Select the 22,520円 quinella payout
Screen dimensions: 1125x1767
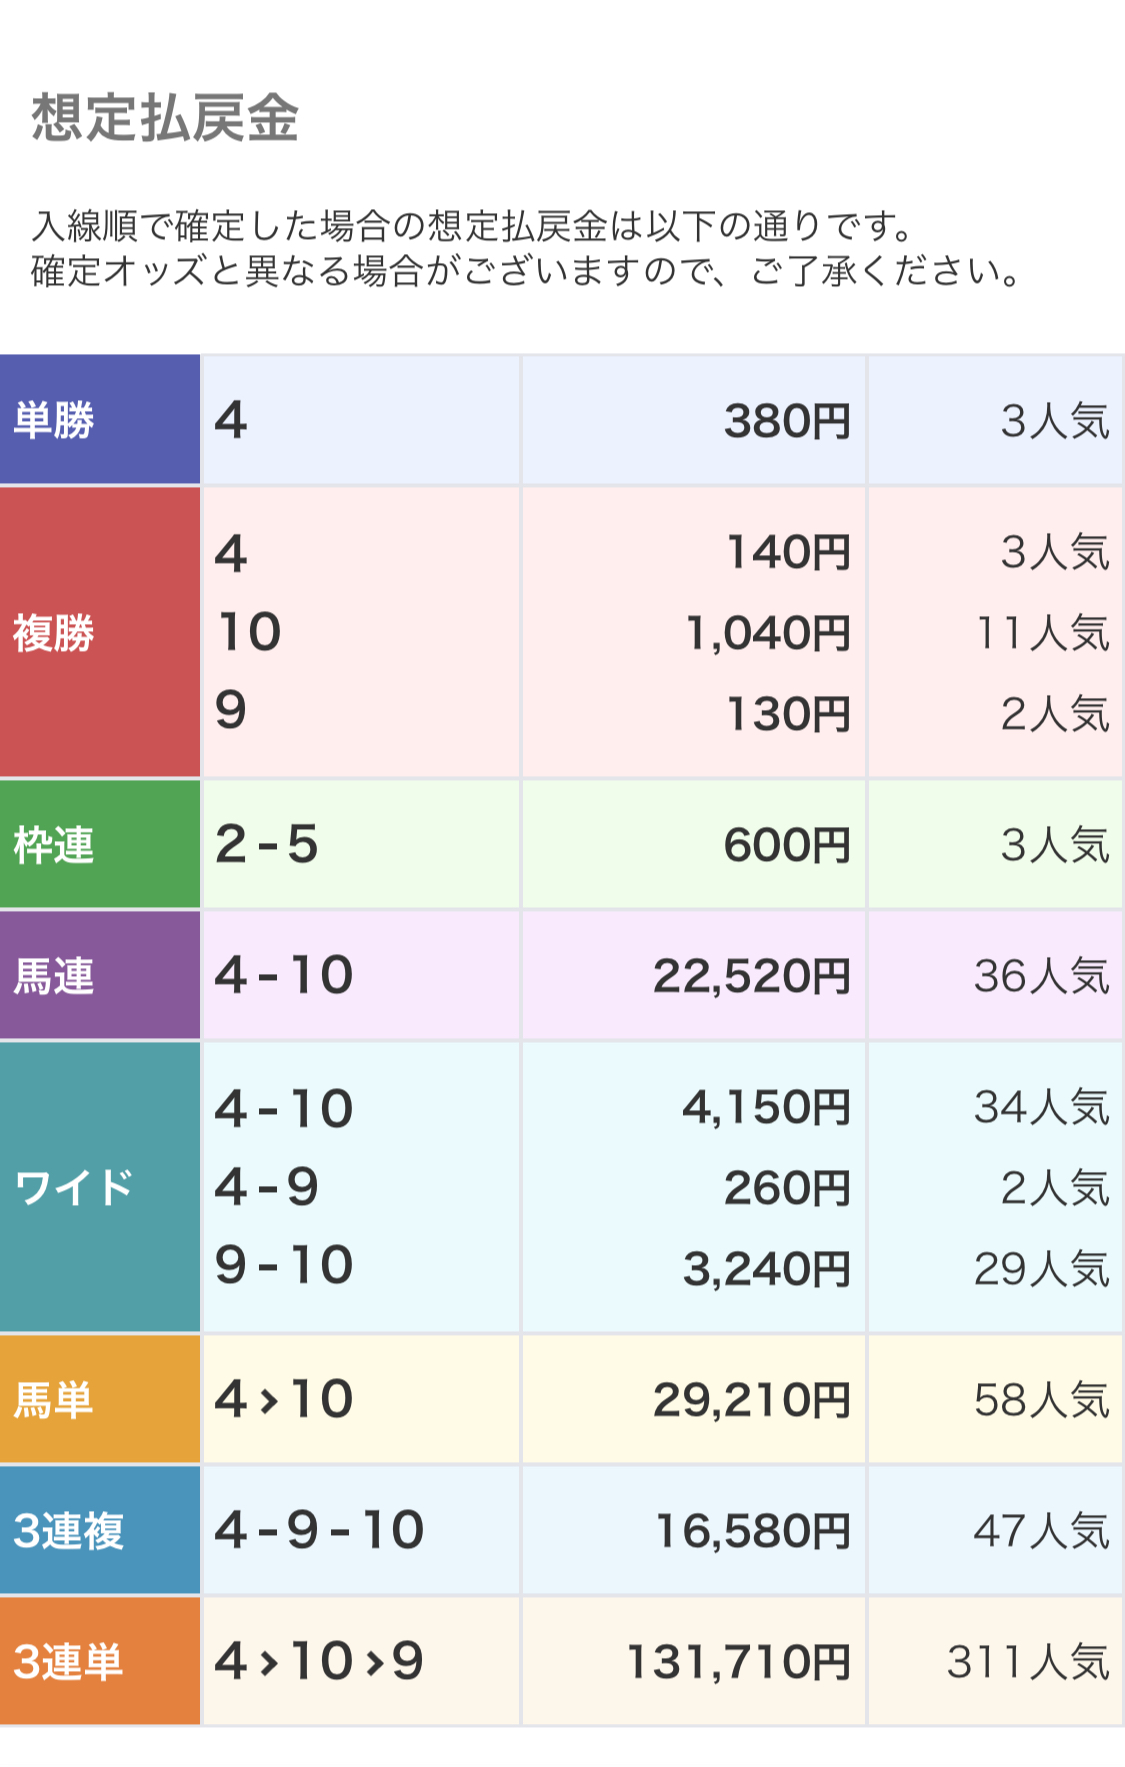tap(751, 976)
